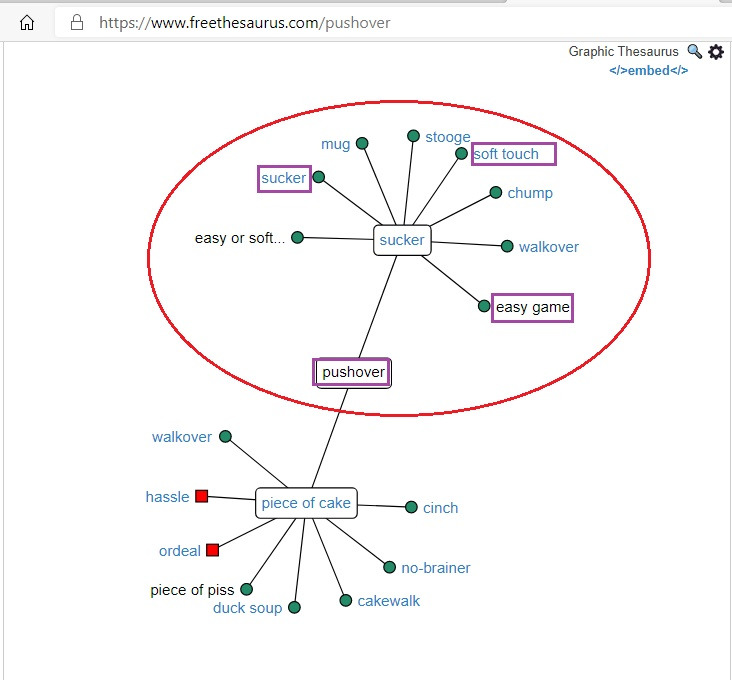Click the green dot beside soft touch
Viewport: 732px width, 680px height.
tap(461, 154)
